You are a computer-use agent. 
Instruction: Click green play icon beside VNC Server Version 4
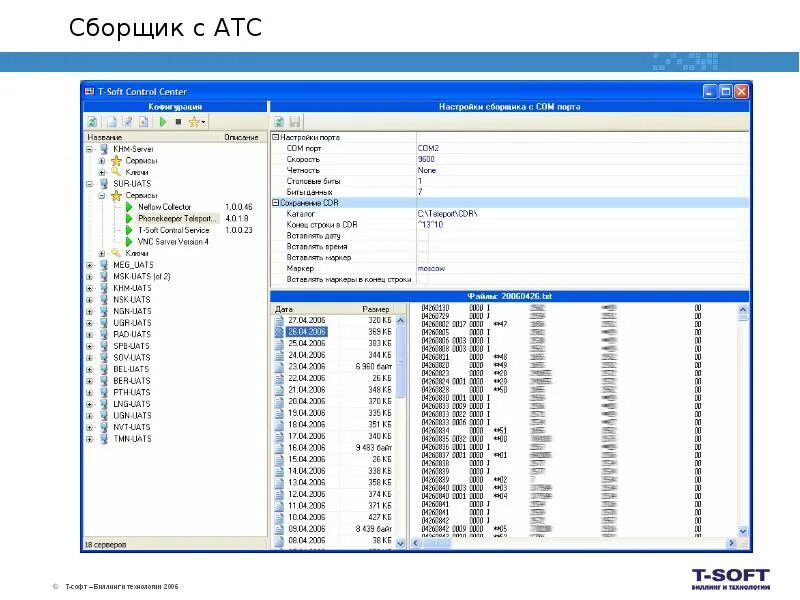point(129,242)
